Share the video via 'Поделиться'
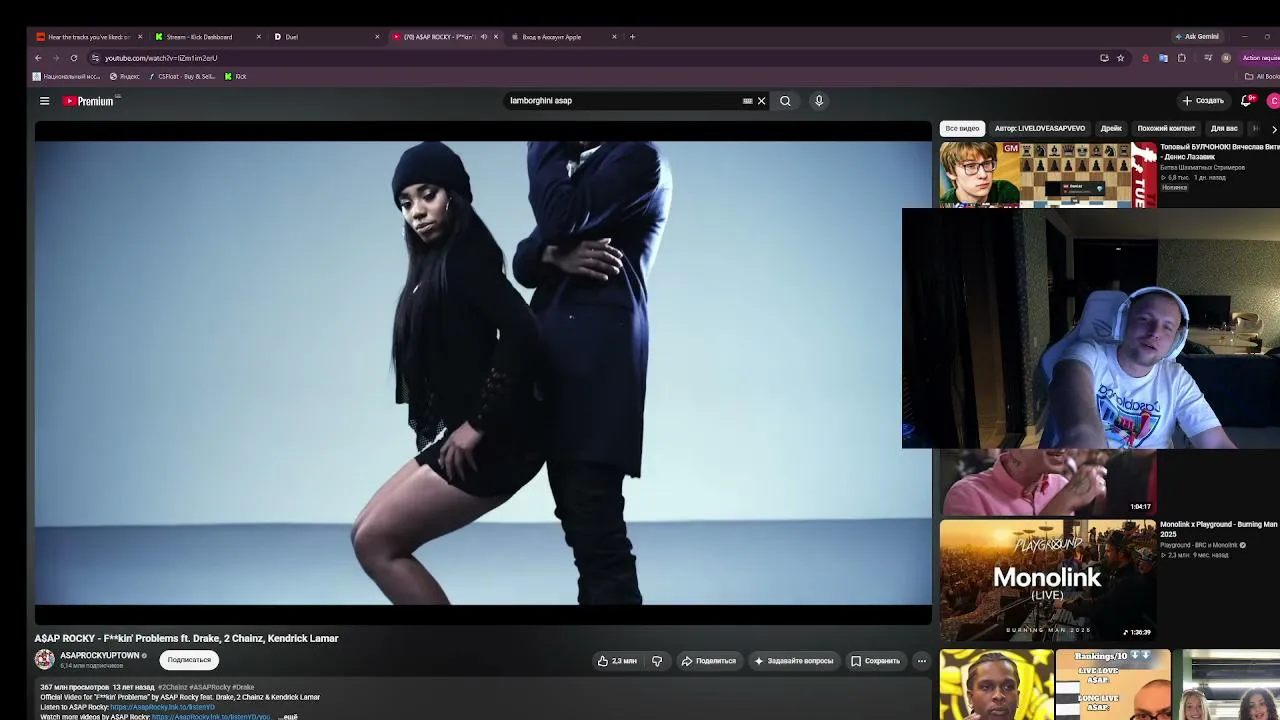Screen dimensions: 1280x720 coord(709,661)
